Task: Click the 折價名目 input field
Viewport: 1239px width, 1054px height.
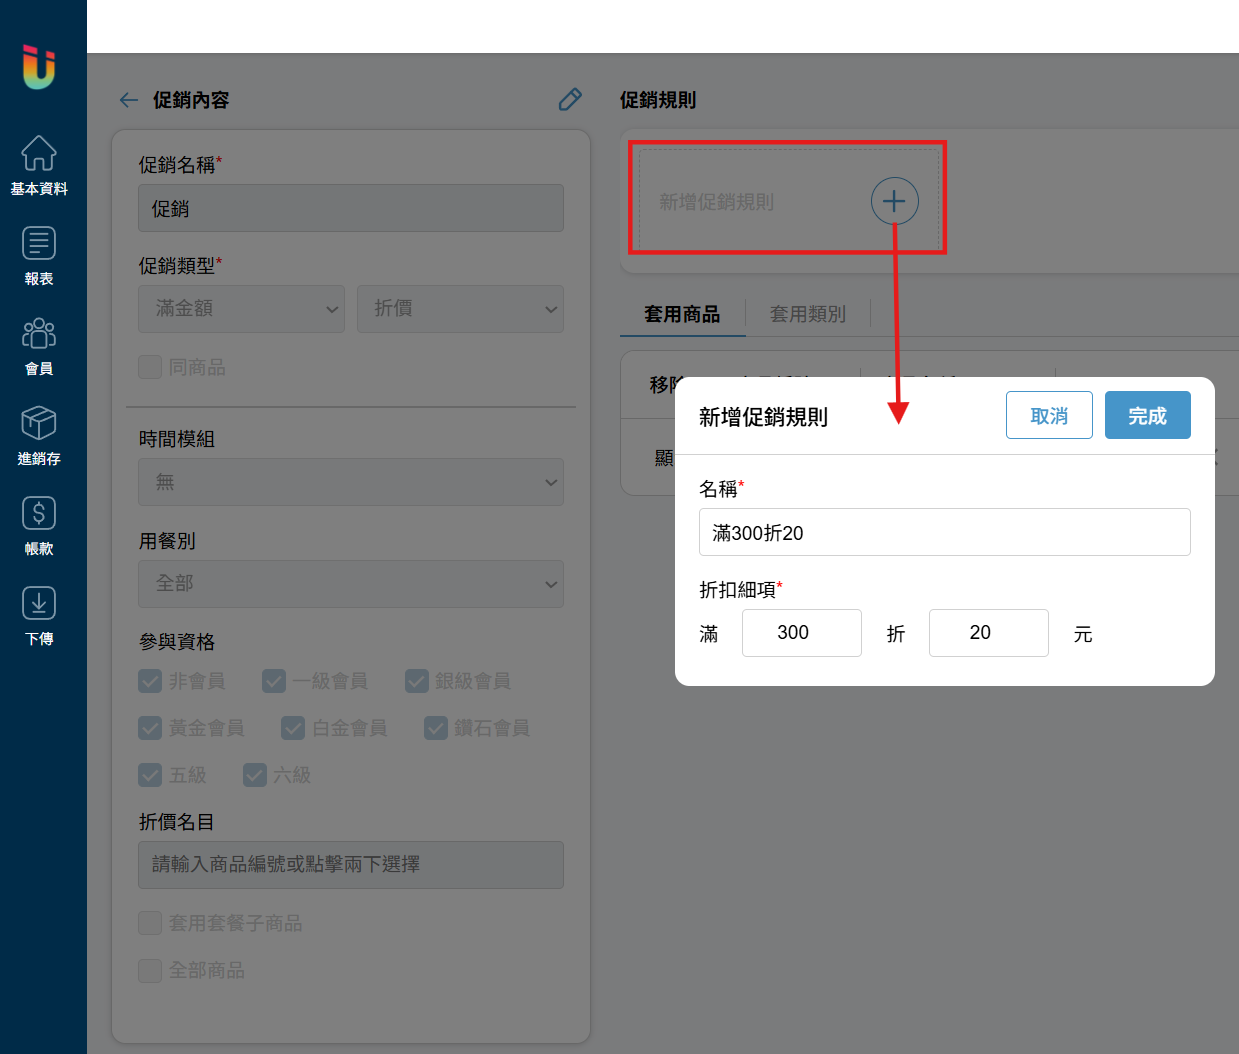Action: point(351,865)
